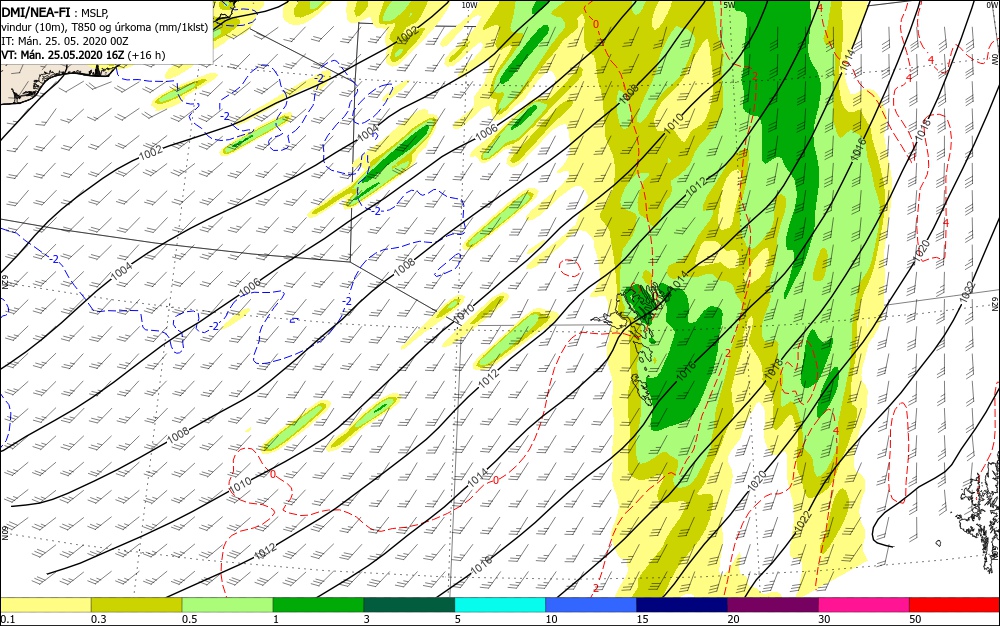1000x626 pixels.
Task: Click the '50' legend value label
Action: coord(915,619)
